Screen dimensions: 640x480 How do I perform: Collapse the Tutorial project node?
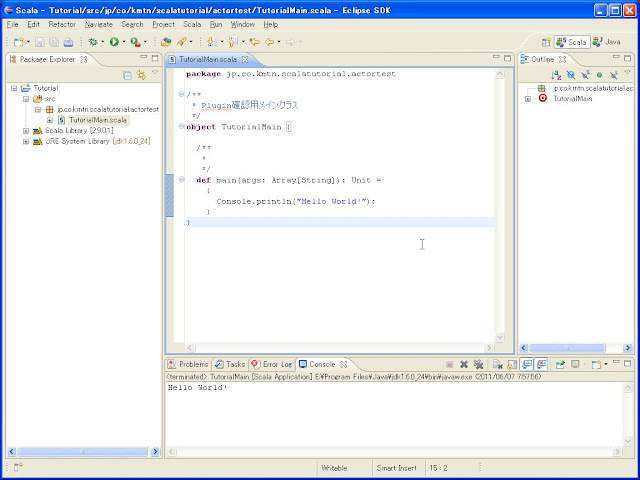pos(14,88)
